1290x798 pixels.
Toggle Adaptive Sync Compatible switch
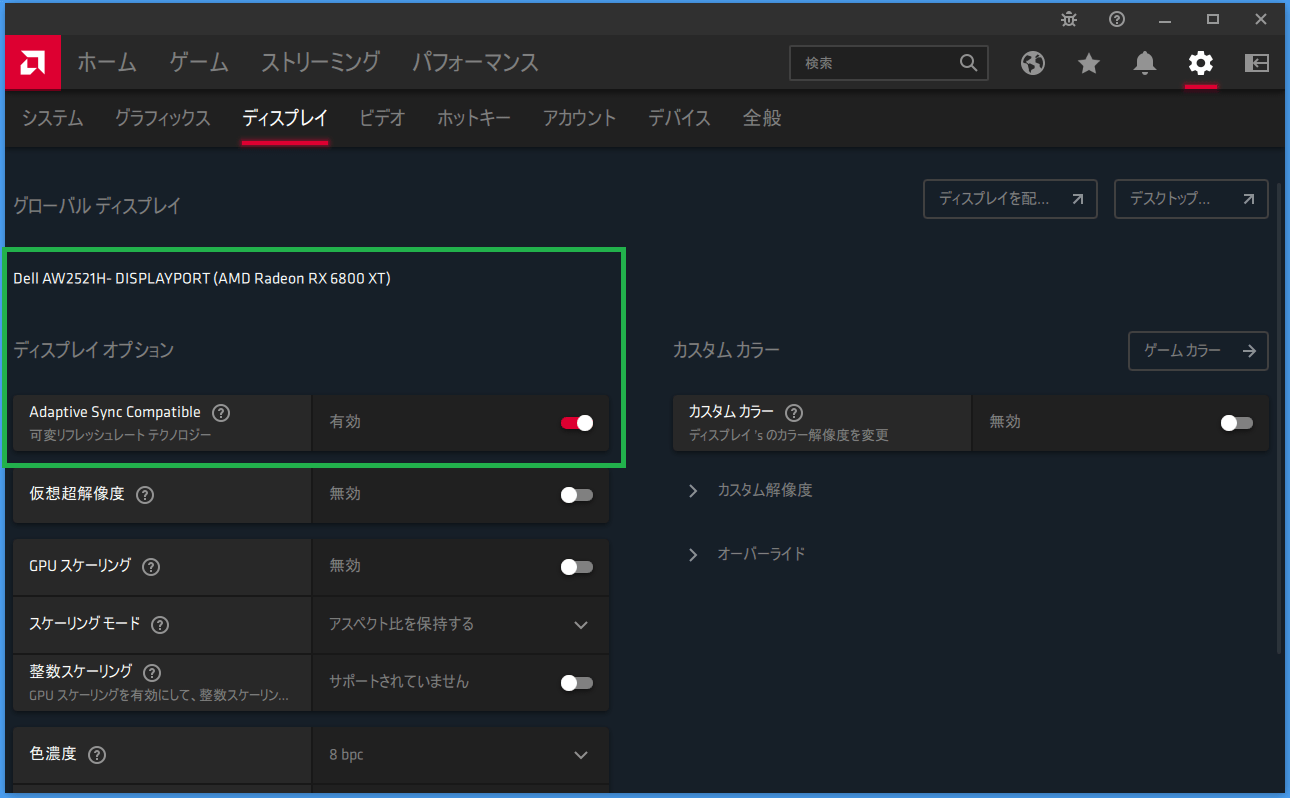(577, 423)
